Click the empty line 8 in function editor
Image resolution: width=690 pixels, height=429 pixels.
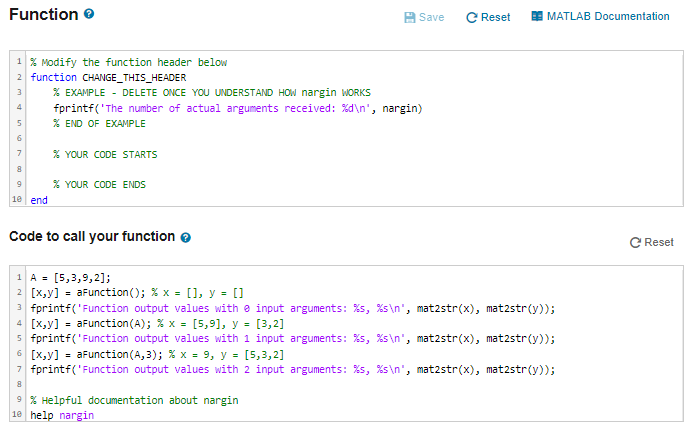click(x=354, y=169)
